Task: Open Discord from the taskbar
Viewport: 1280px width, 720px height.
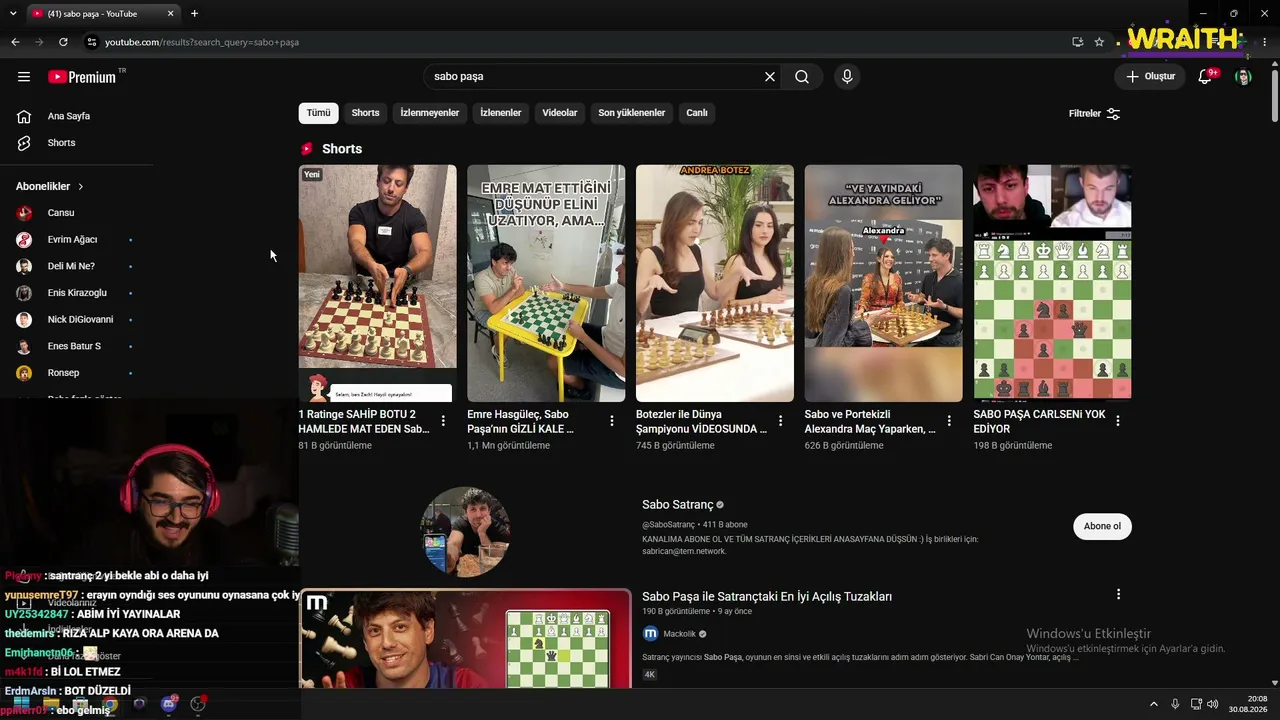Action: click(169, 704)
